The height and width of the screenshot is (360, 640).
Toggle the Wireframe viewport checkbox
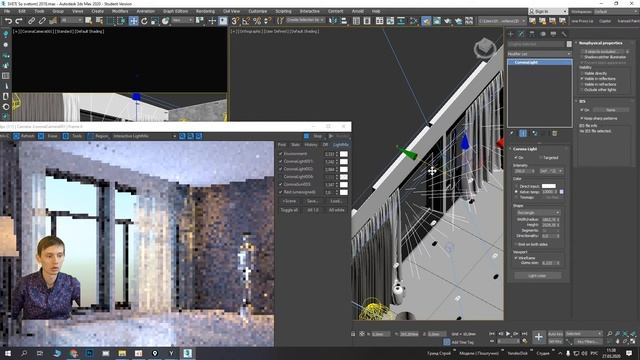pyautogui.click(x=516, y=258)
